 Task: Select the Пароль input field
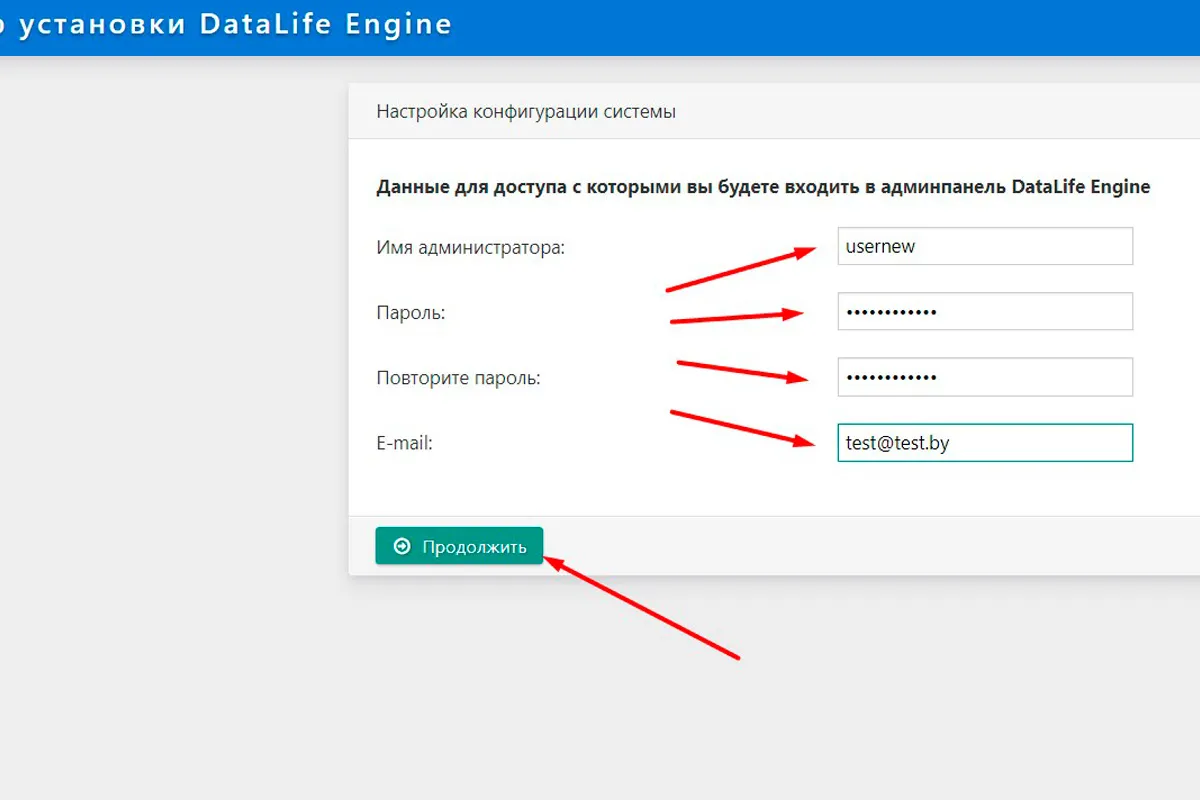tap(985, 311)
